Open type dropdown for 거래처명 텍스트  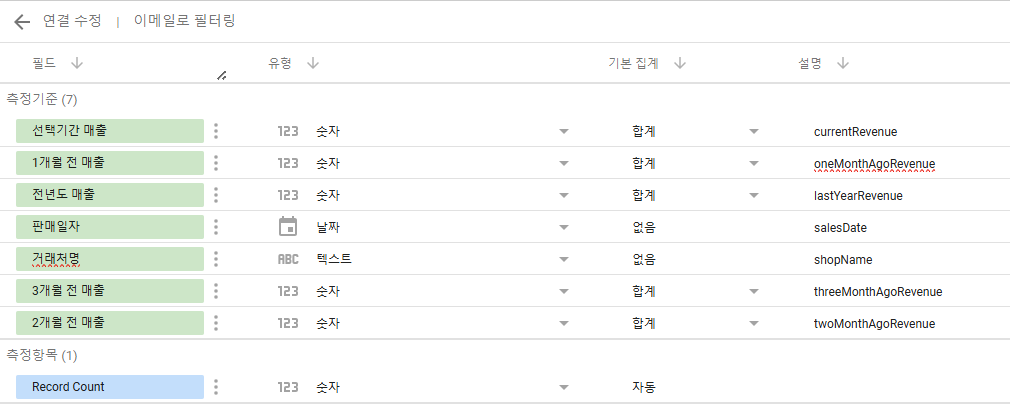tap(564, 259)
